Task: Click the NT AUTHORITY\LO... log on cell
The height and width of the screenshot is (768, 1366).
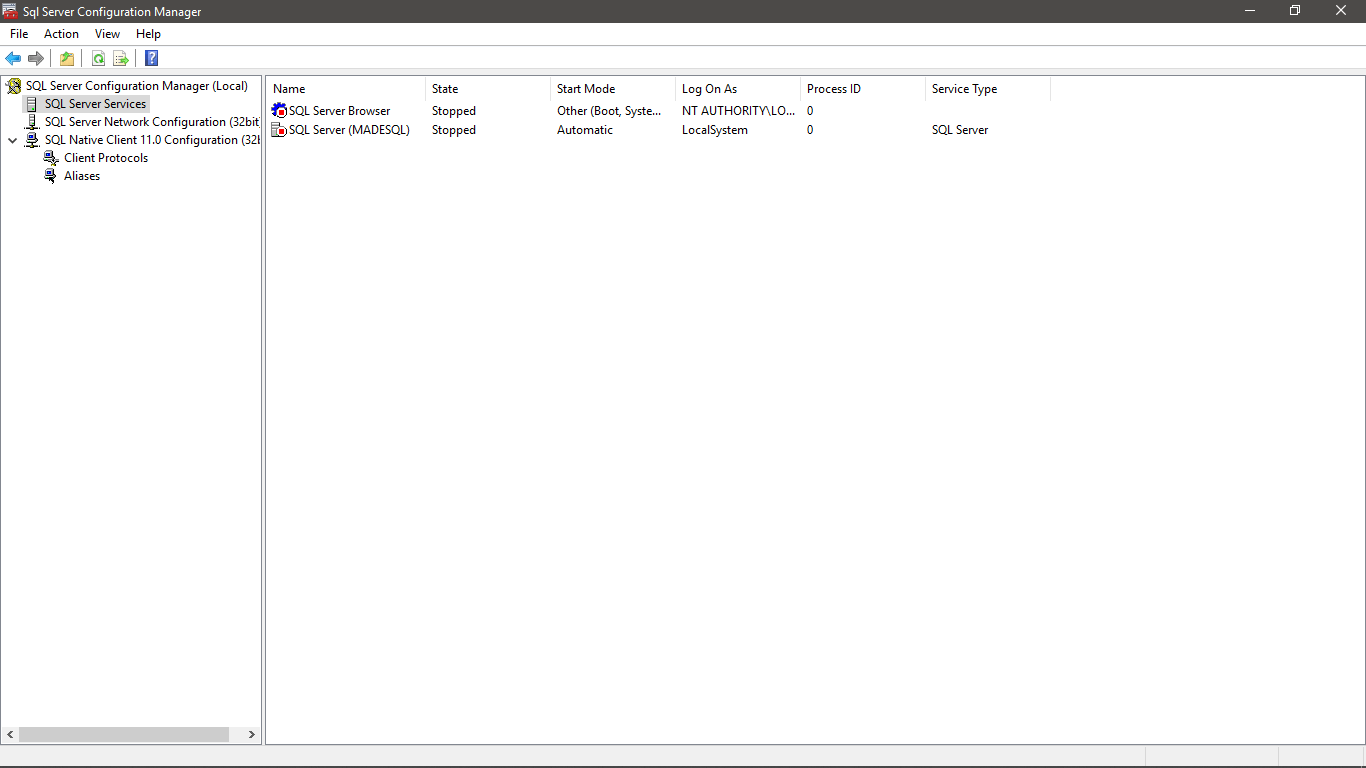Action: click(739, 111)
